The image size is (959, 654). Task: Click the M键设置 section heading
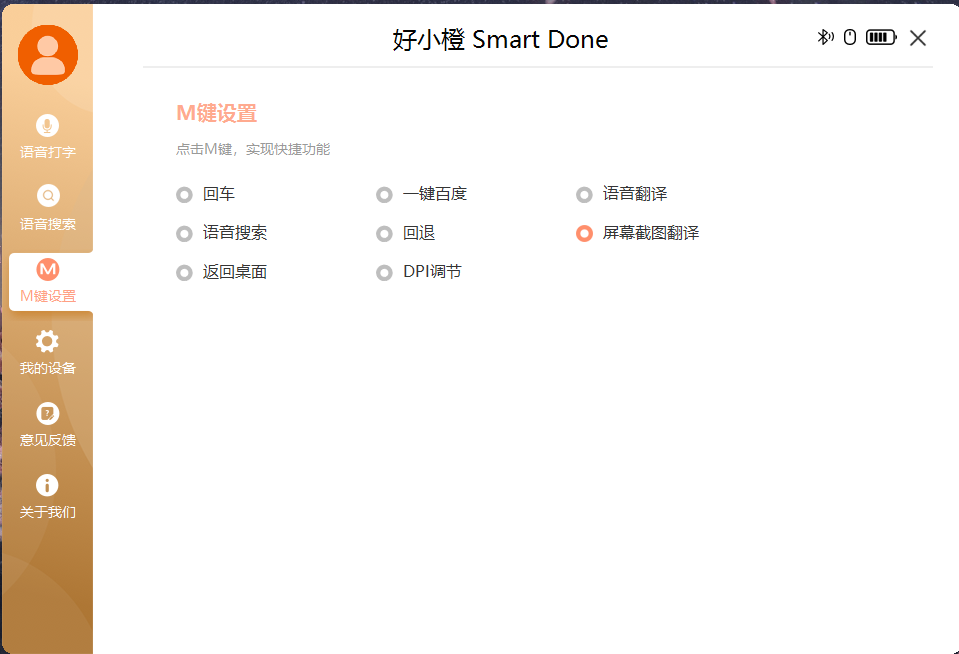217,113
